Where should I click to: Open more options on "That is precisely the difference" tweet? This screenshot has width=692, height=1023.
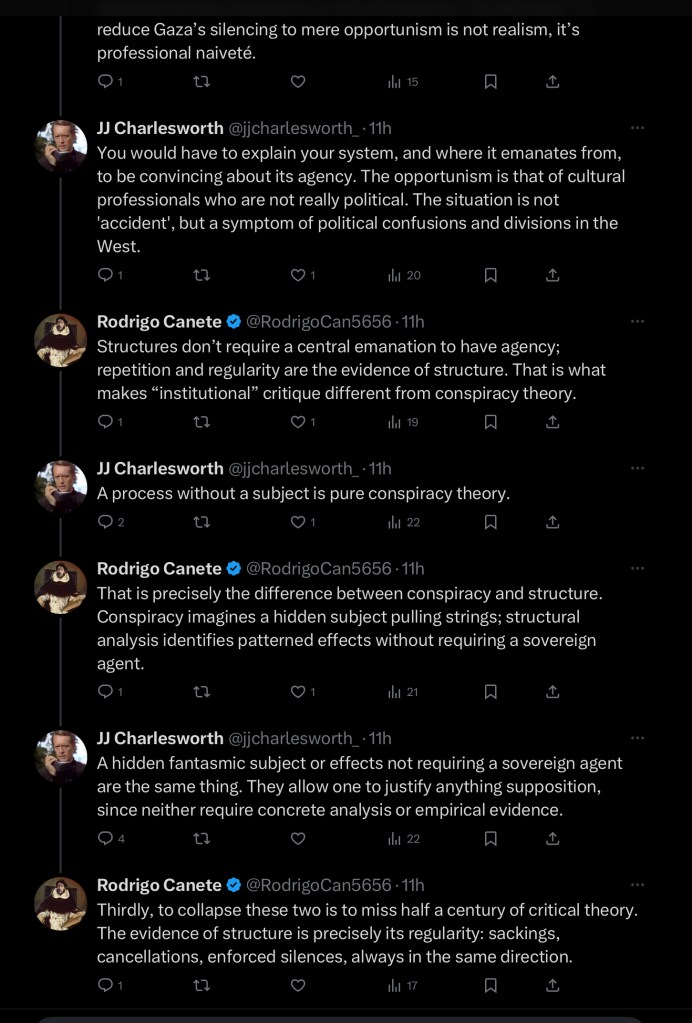tap(637, 568)
